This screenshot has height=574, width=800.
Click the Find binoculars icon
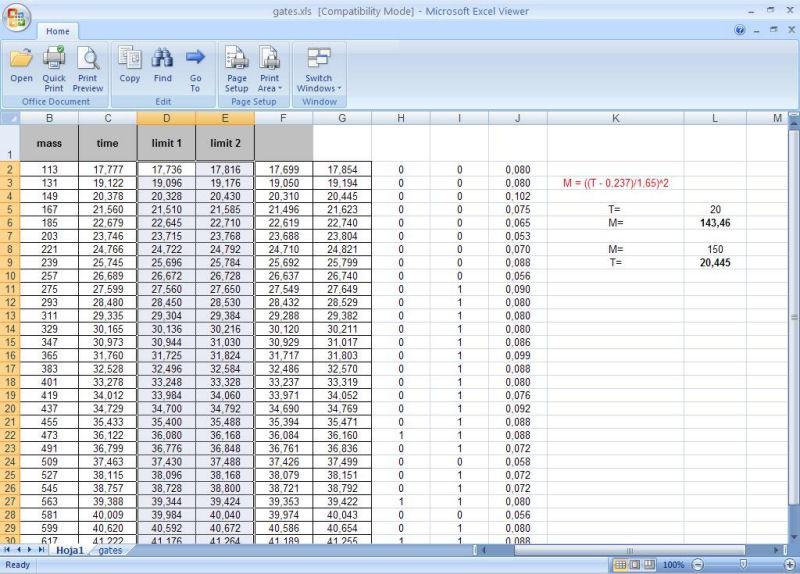163,64
